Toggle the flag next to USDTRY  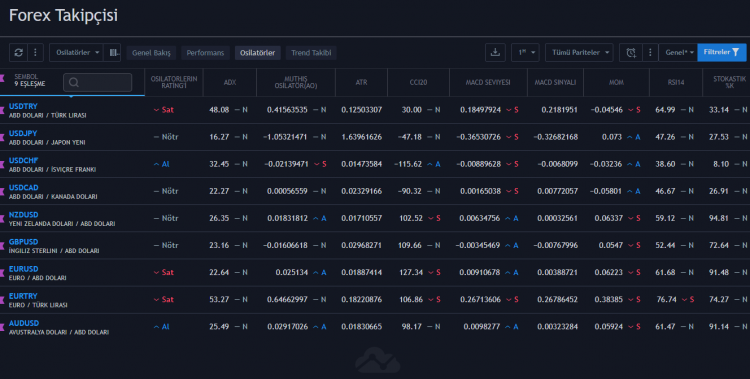click(2, 110)
